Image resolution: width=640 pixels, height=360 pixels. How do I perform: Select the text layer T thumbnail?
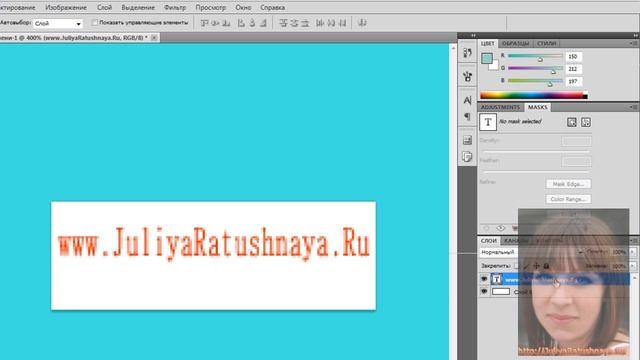(x=497, y=279)
